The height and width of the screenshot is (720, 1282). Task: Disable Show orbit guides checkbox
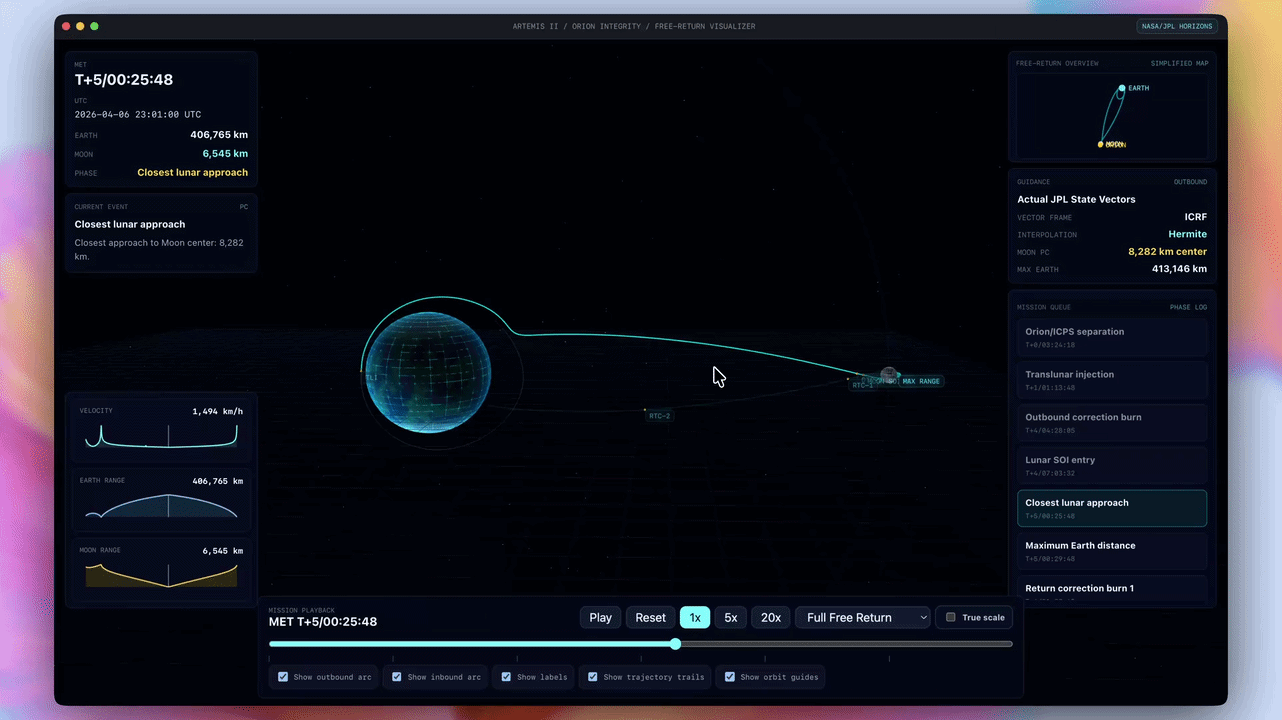(x=730, y=677)
